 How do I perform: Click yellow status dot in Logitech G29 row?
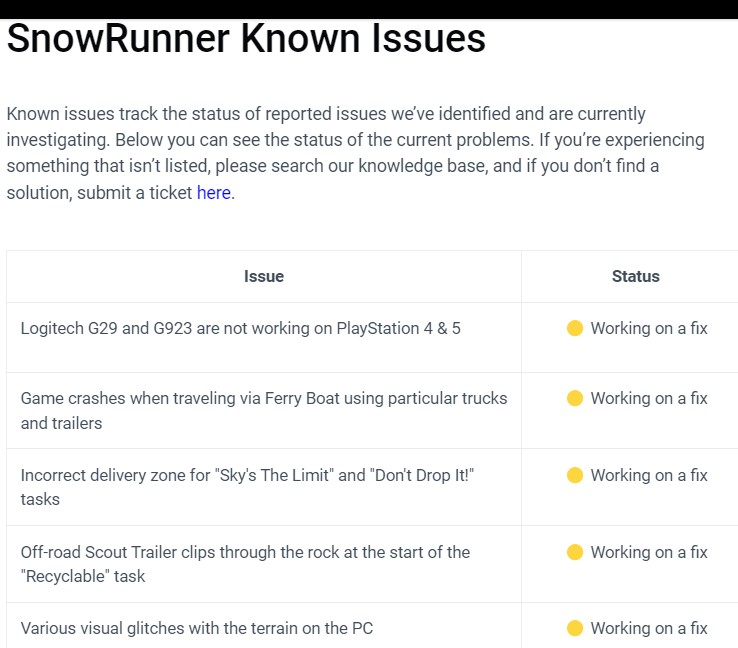[x=575, y=328]
